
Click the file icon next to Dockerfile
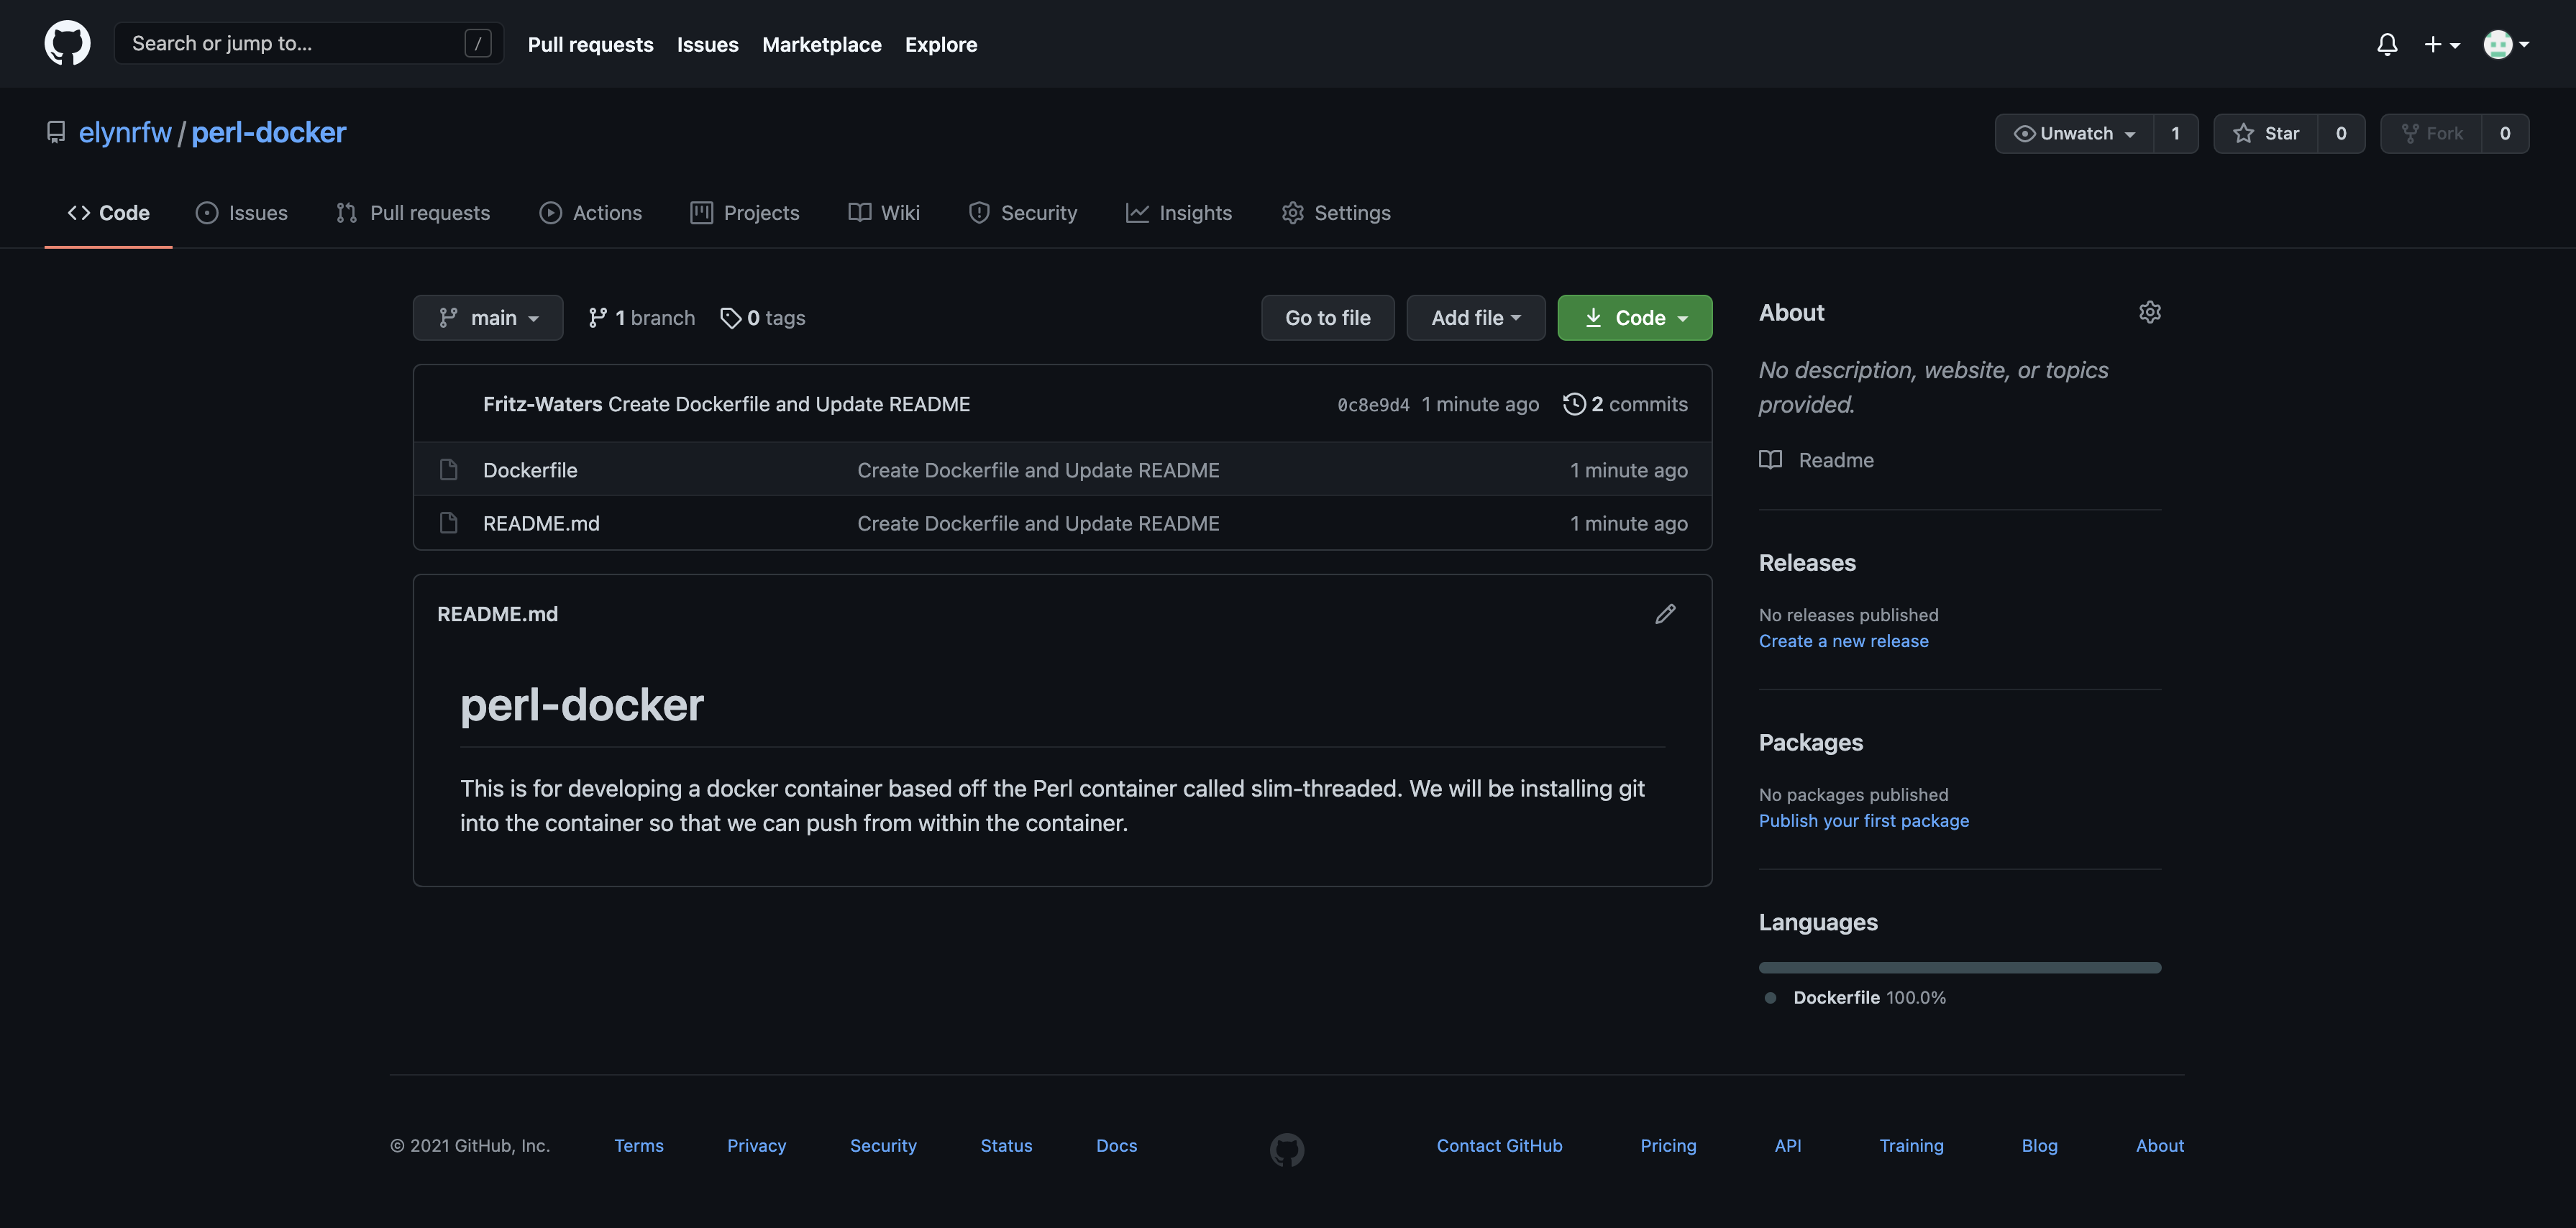click(x=448, y=469)
